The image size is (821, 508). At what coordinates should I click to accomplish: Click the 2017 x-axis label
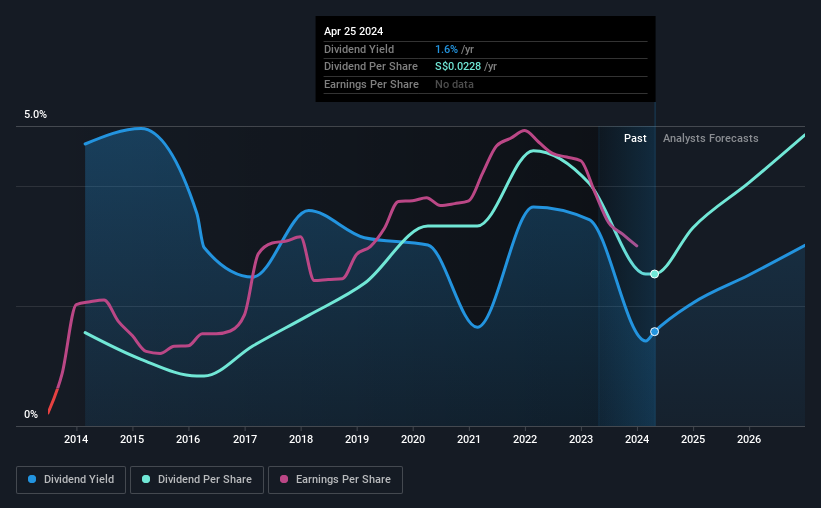[x=245, y=439]
